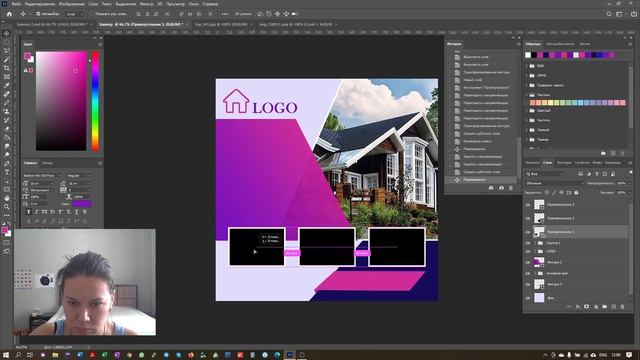Open the Файл menu
Image resolution: width=640 pixels, height=360 pixels.
pos(16,4)
